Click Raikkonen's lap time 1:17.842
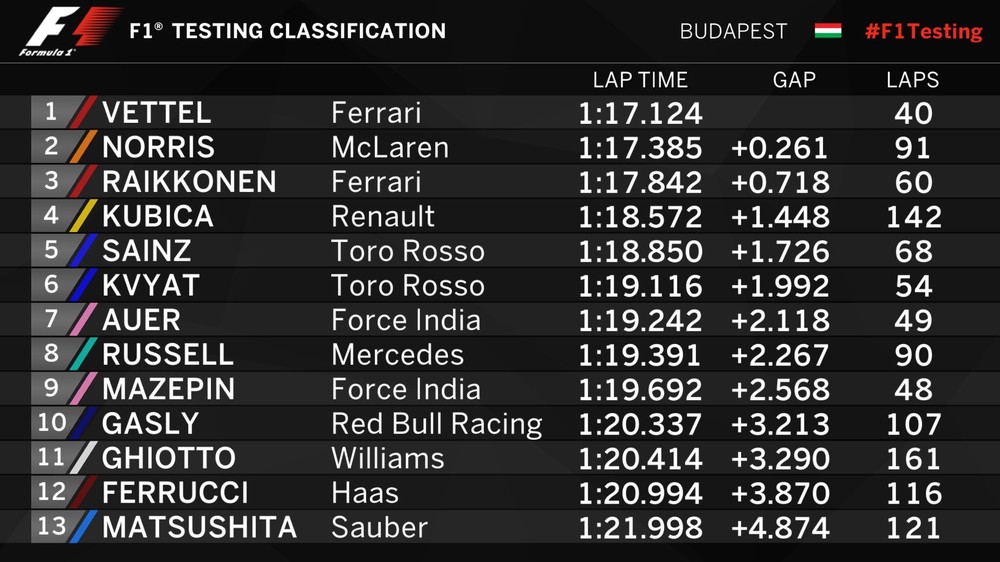1000x562 pixels. 640,182
